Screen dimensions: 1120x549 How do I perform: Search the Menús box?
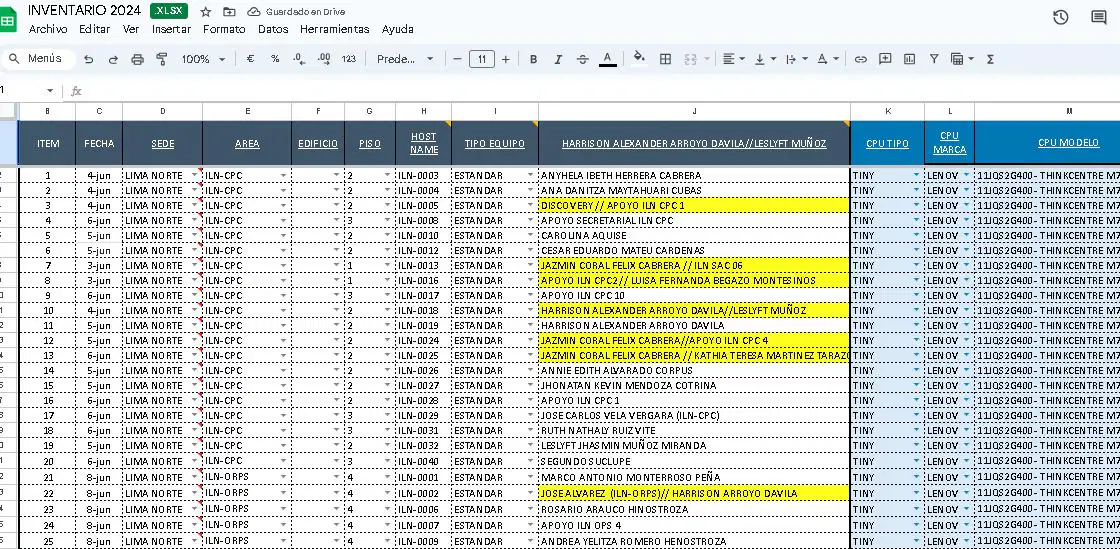tap(39, 59)
